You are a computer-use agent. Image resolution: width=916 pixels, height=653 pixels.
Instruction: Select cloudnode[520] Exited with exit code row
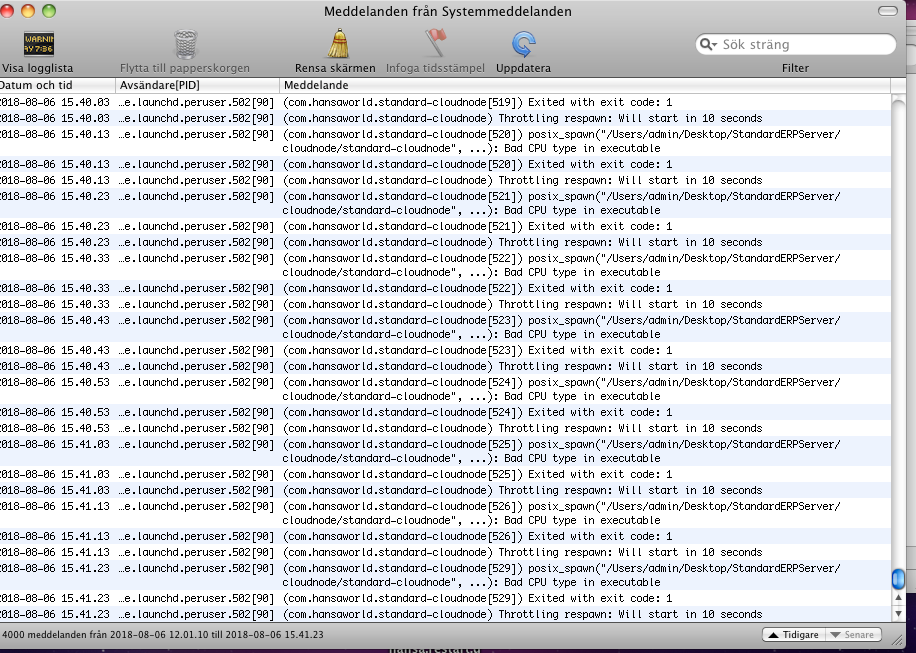tap(445, 164)
